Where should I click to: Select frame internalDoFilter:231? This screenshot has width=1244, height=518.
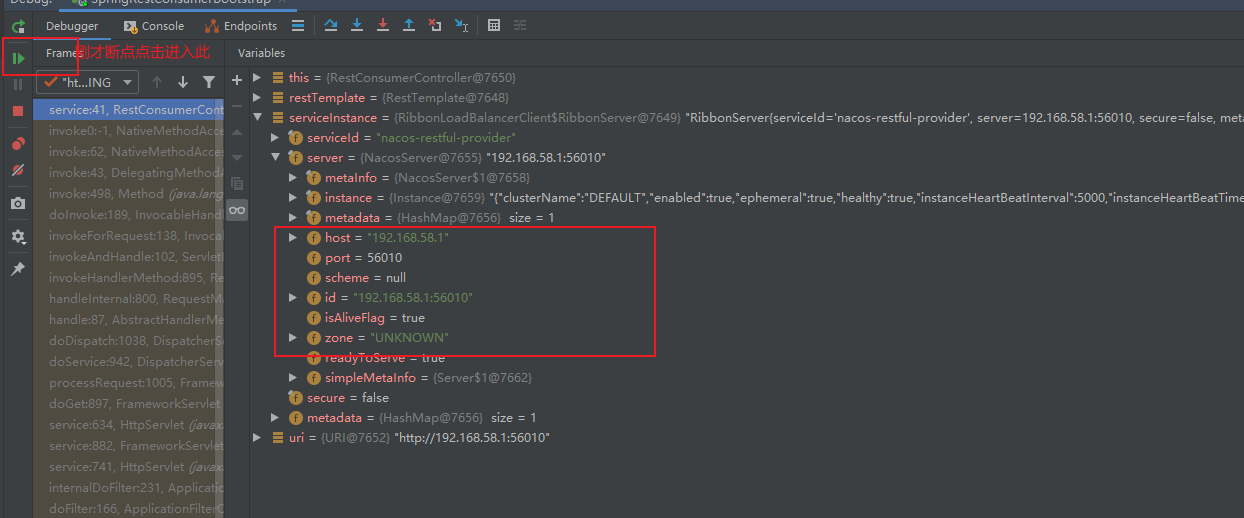point(128,488)
